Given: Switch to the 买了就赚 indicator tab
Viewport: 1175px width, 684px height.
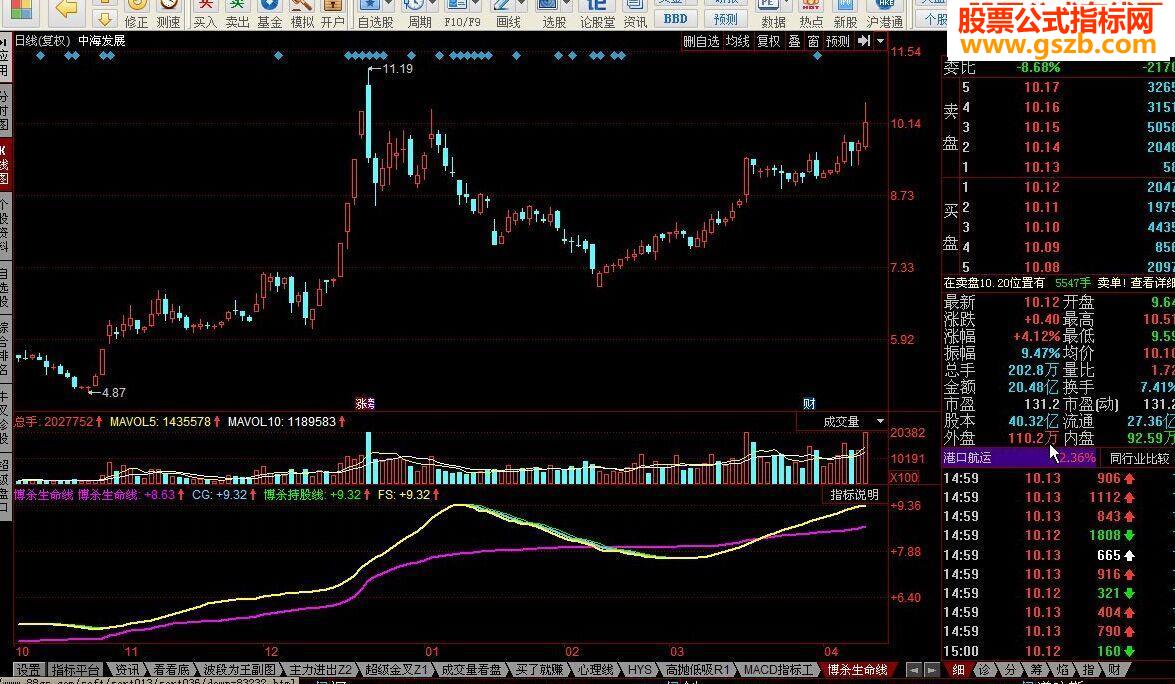Looking at the screenshot, I should (540, 670).
